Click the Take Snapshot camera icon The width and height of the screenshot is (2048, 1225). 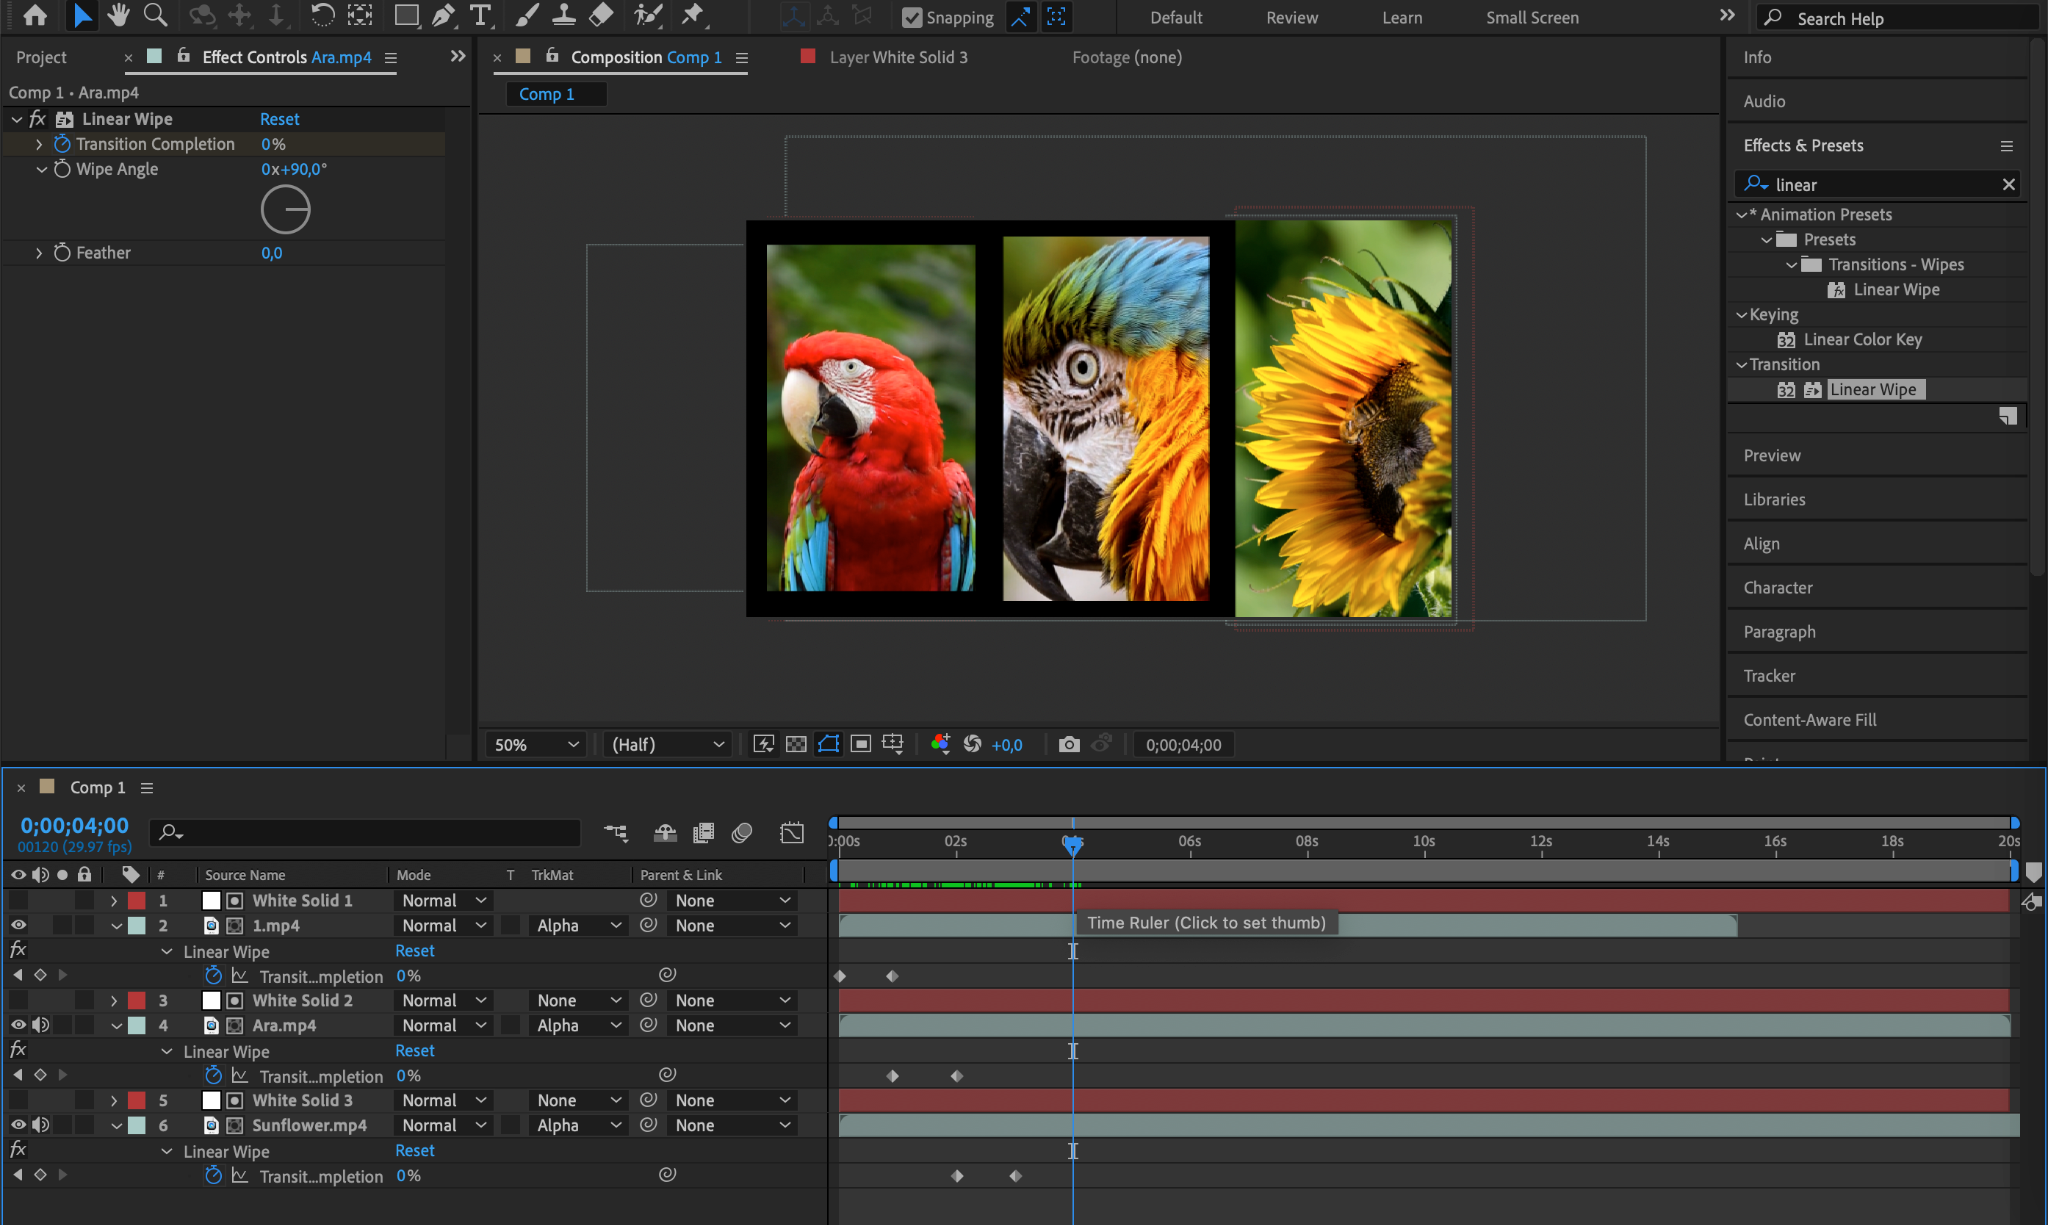(1069, 744)
